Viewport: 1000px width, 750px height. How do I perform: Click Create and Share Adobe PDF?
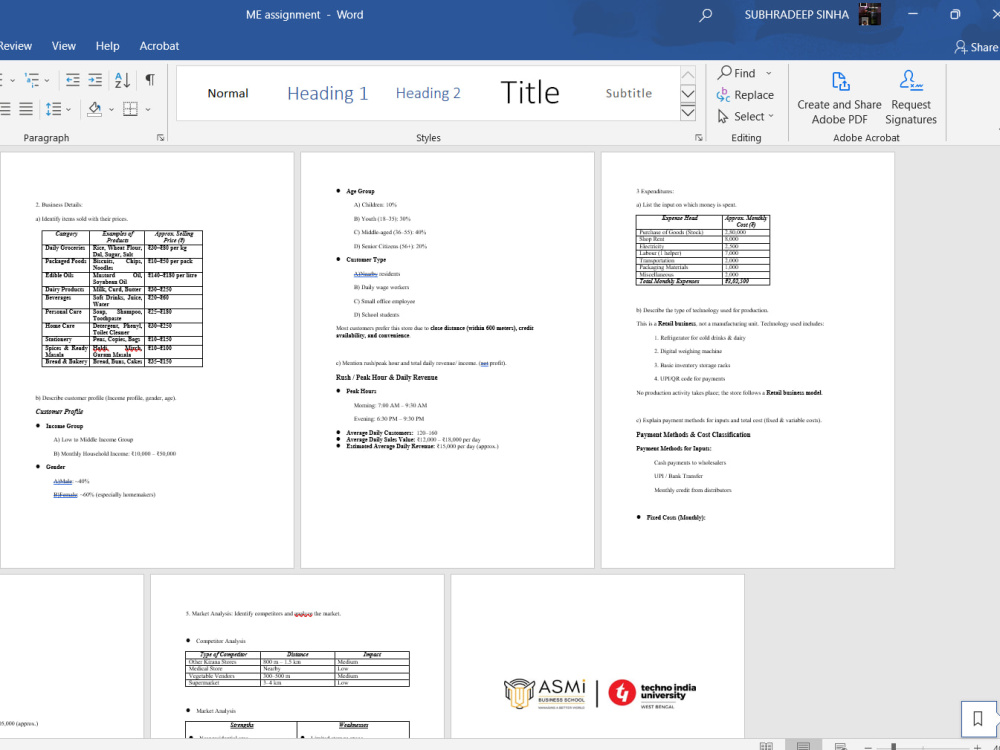coord(839,98)
